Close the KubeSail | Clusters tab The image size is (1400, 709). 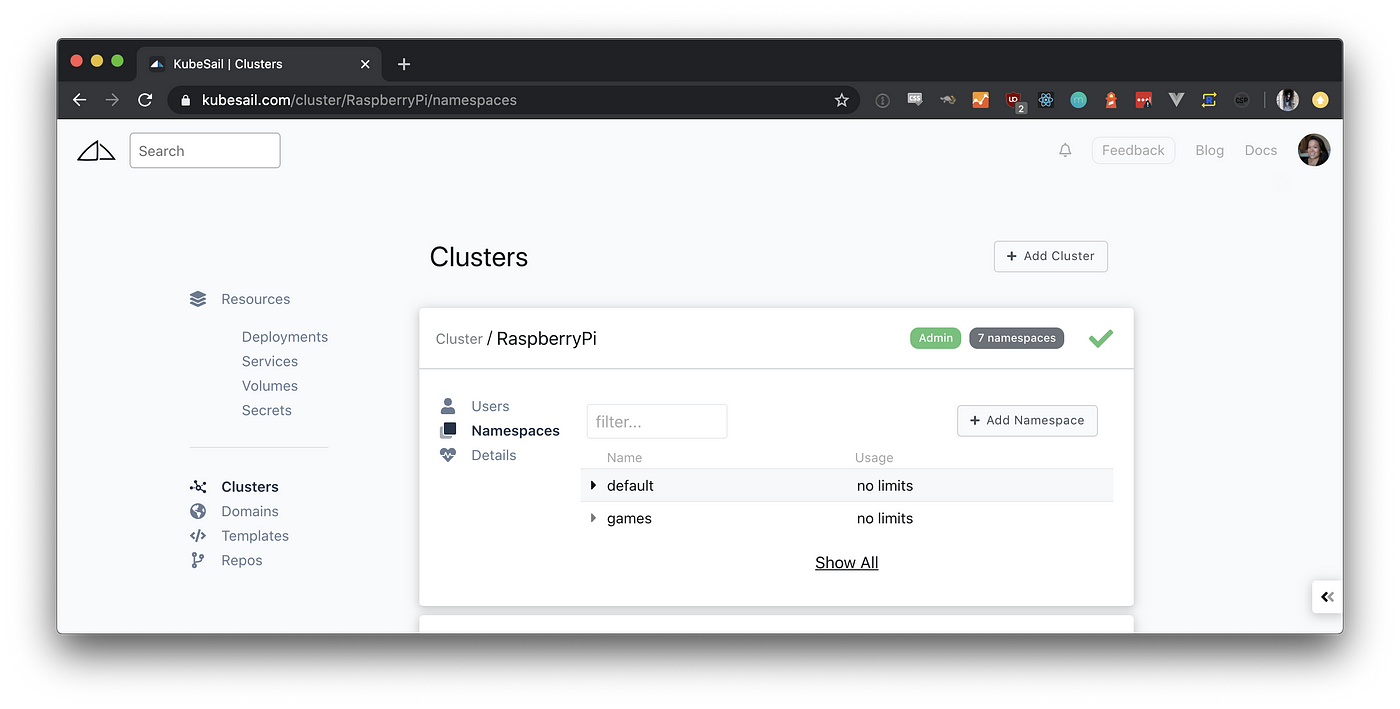click(365, 64)
